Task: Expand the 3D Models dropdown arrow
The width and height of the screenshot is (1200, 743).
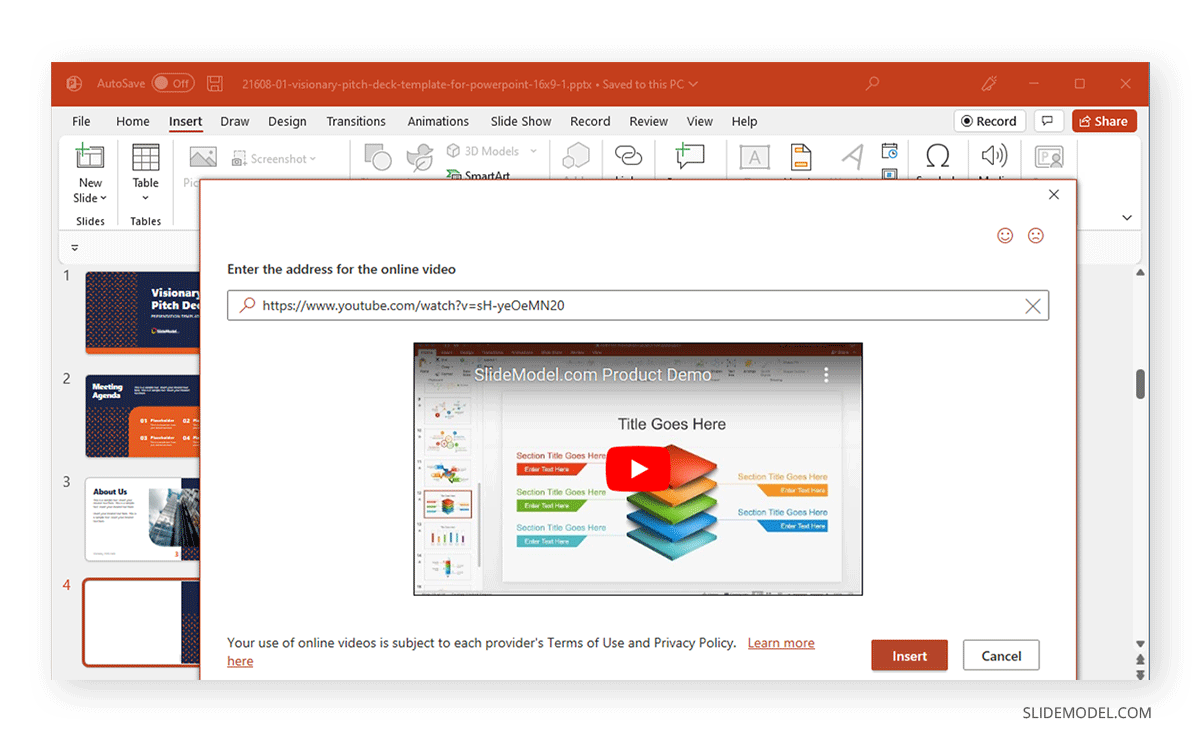Action: coord(533,151)
